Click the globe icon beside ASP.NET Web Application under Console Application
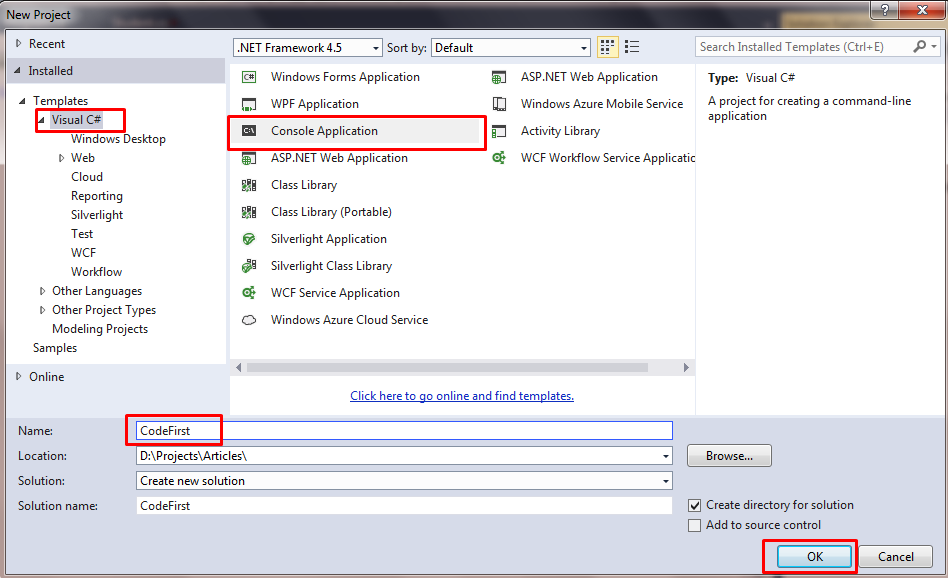948x578 pixels. click(249, 158)
